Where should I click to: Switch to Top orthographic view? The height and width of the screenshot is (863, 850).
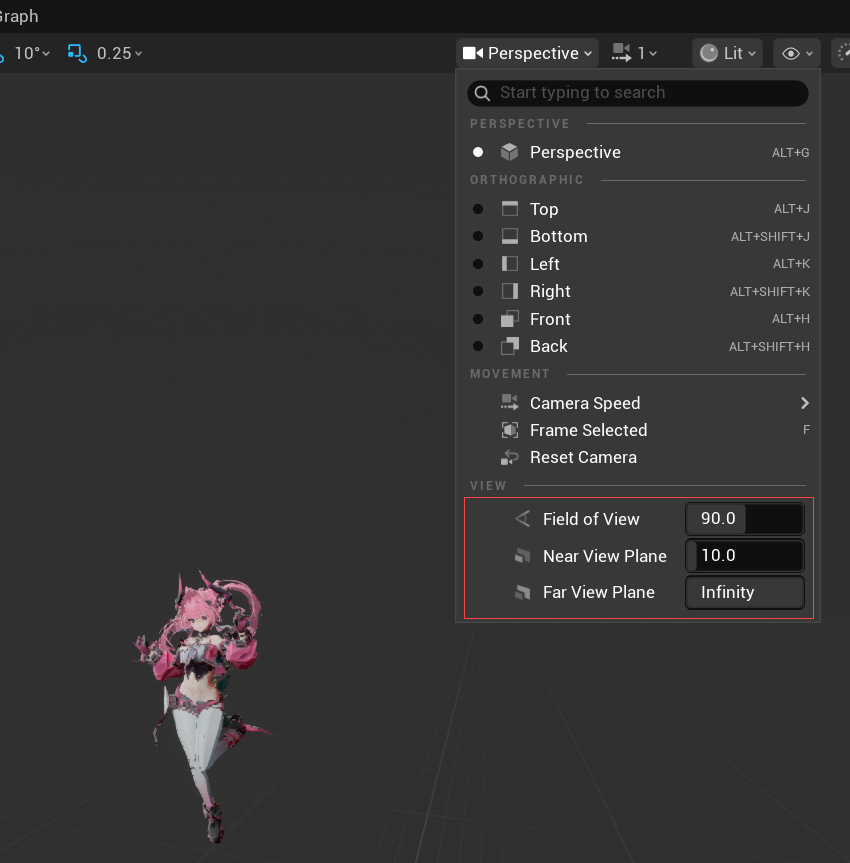[x=638, y=209]
